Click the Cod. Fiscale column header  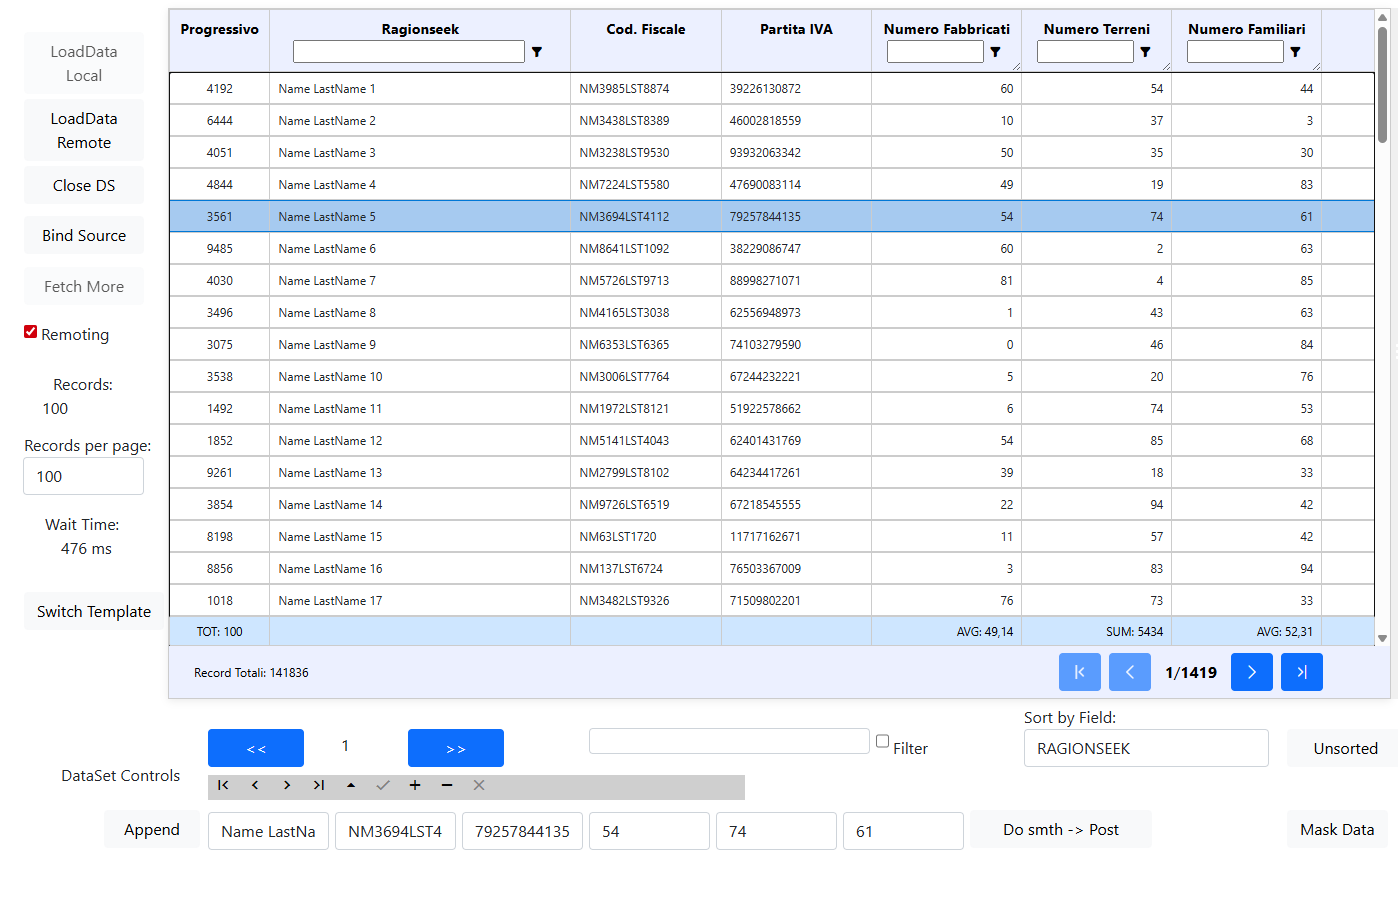click(x=645, y=30)
